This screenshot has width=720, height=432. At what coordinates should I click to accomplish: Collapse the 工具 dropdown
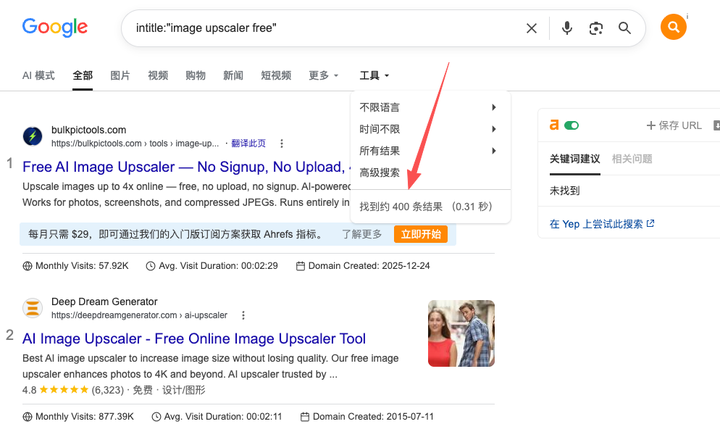pos(374,75)
